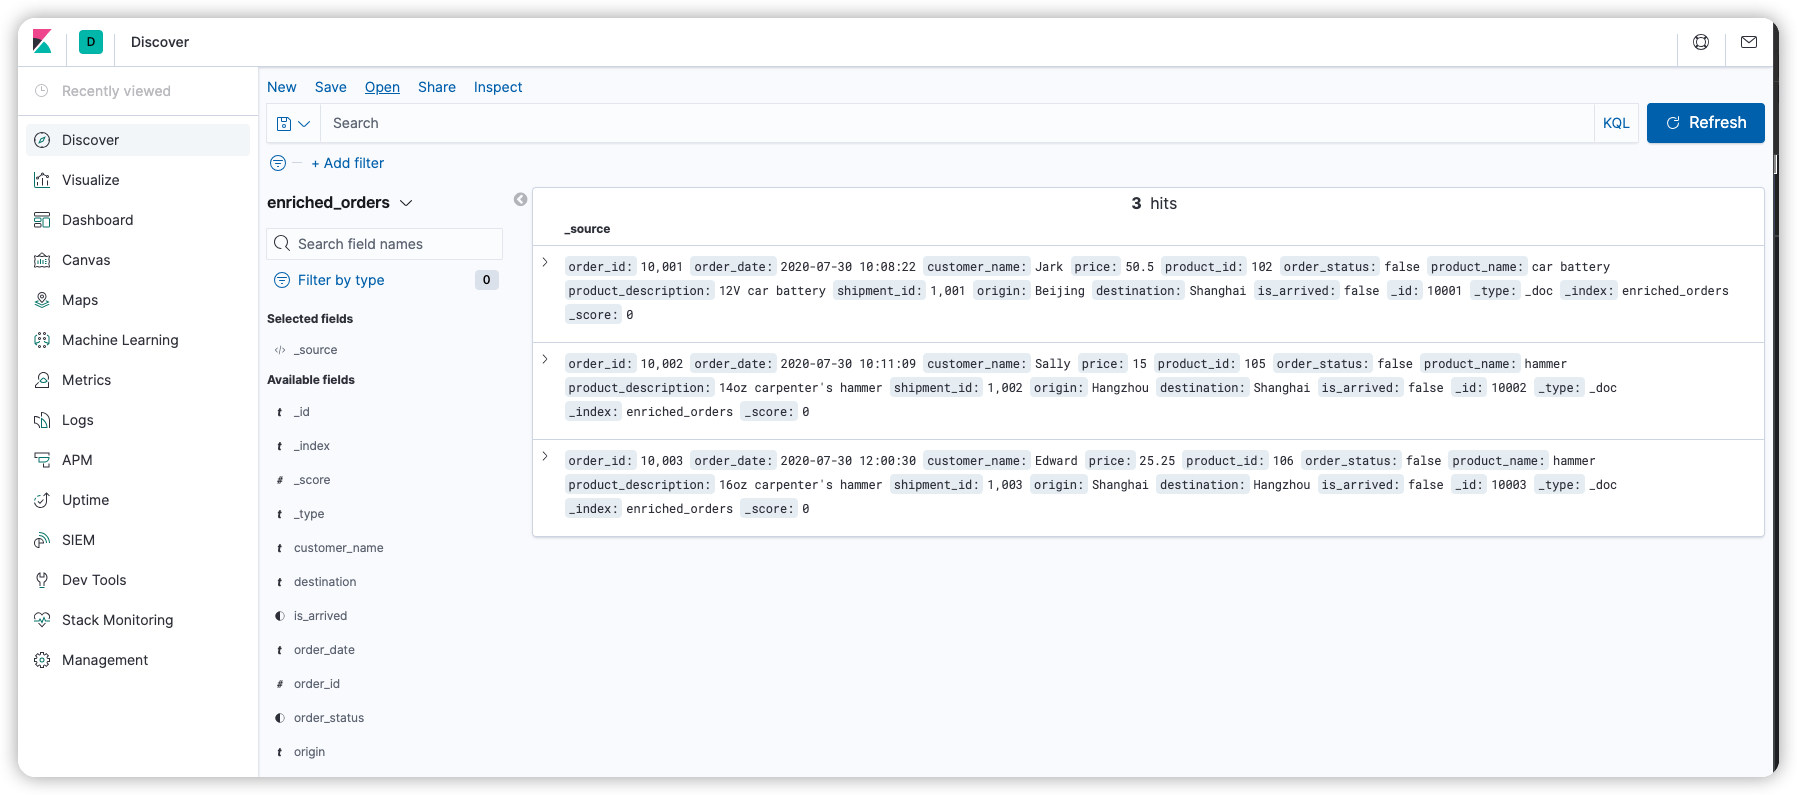Expand the first document row 10,001
The height and width of the screenshot is (795, 1797).
point(545,262)
